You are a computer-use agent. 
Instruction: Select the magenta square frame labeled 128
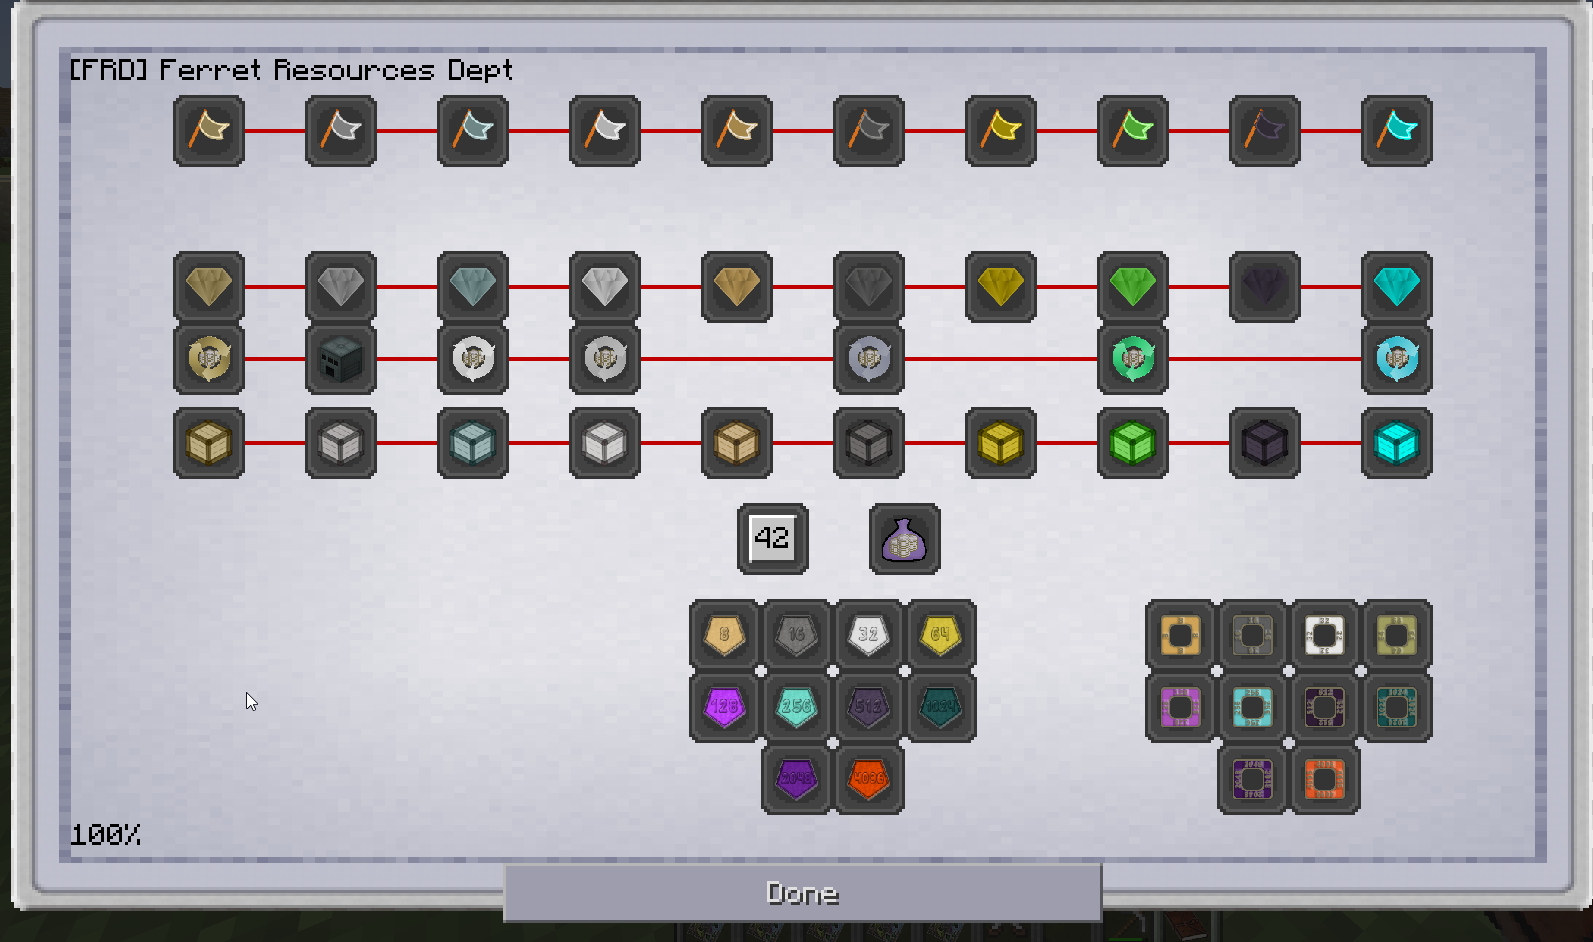1181,707
